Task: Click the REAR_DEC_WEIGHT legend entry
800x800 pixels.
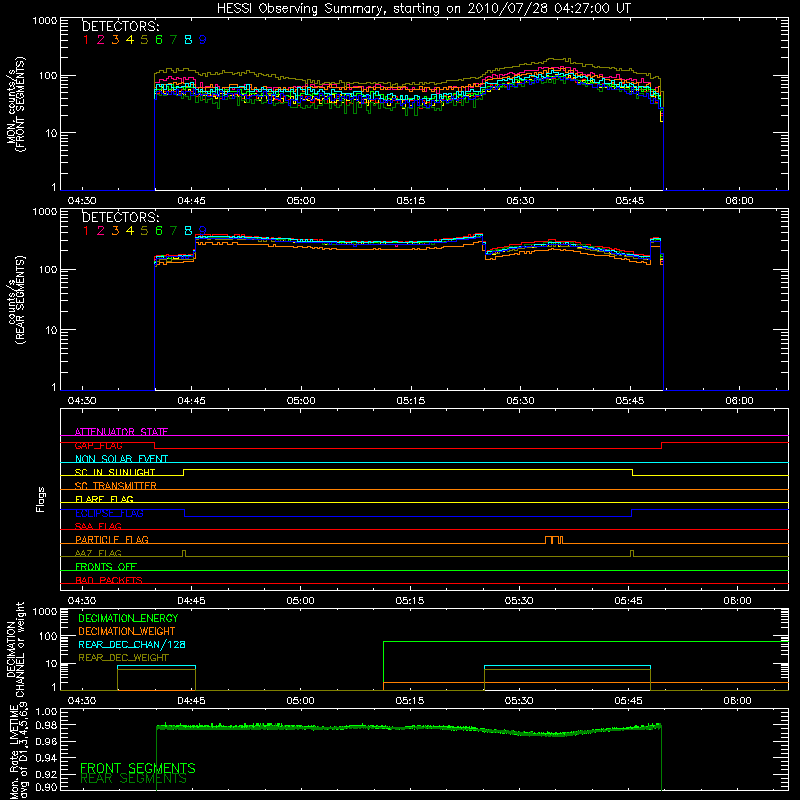Action: [123, 658]
